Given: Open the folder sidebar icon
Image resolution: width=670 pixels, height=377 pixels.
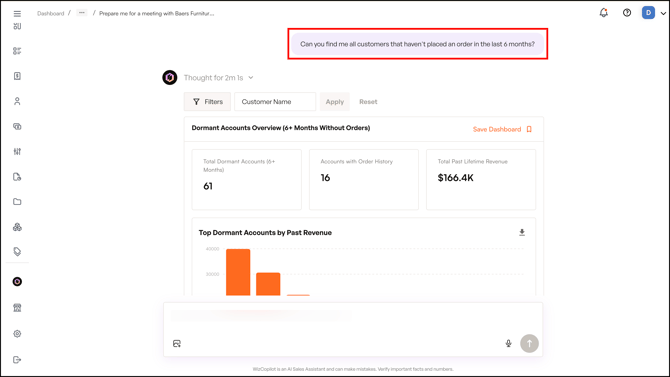Looking at the screenshot, I should tap(17, 202).
